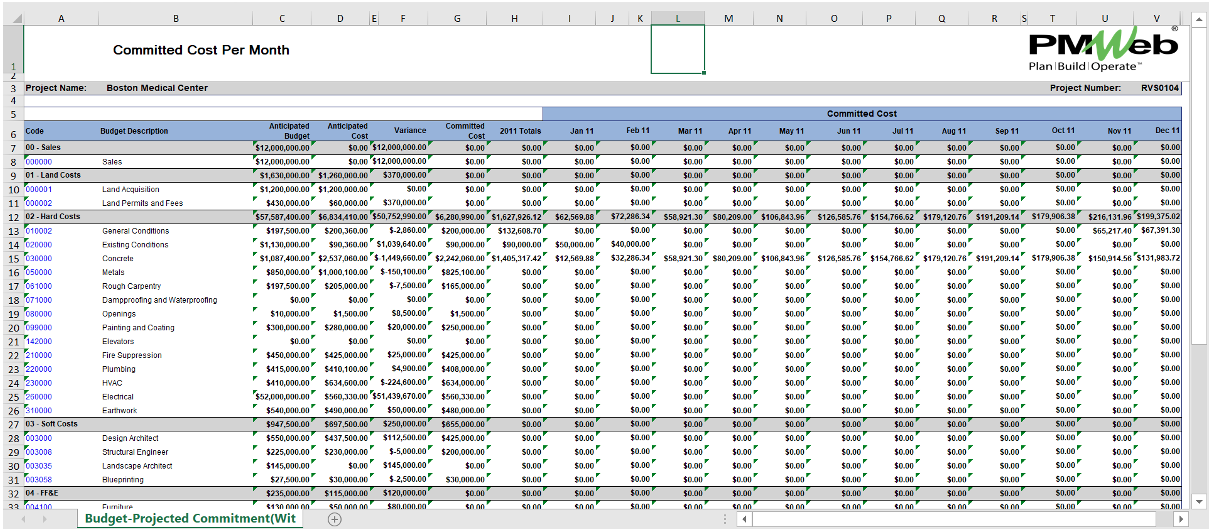Viewport: 1212px width, 531px height.
Task: Open the 003058 code link
Action: (39, 480)
